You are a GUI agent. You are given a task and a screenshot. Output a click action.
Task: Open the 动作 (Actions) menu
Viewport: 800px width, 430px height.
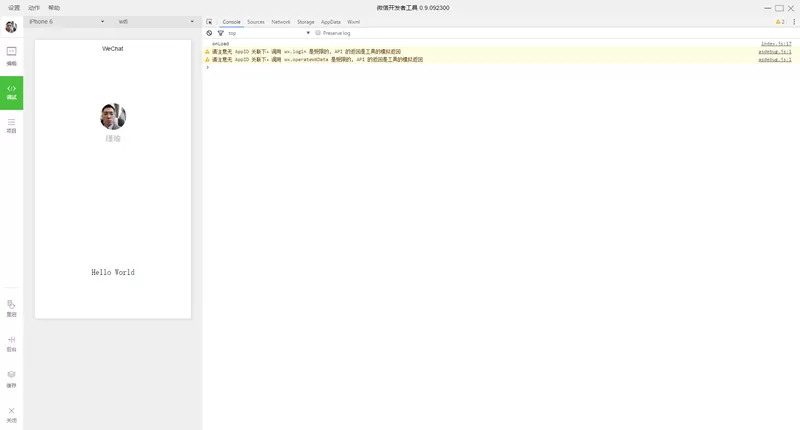coord(34,8)
